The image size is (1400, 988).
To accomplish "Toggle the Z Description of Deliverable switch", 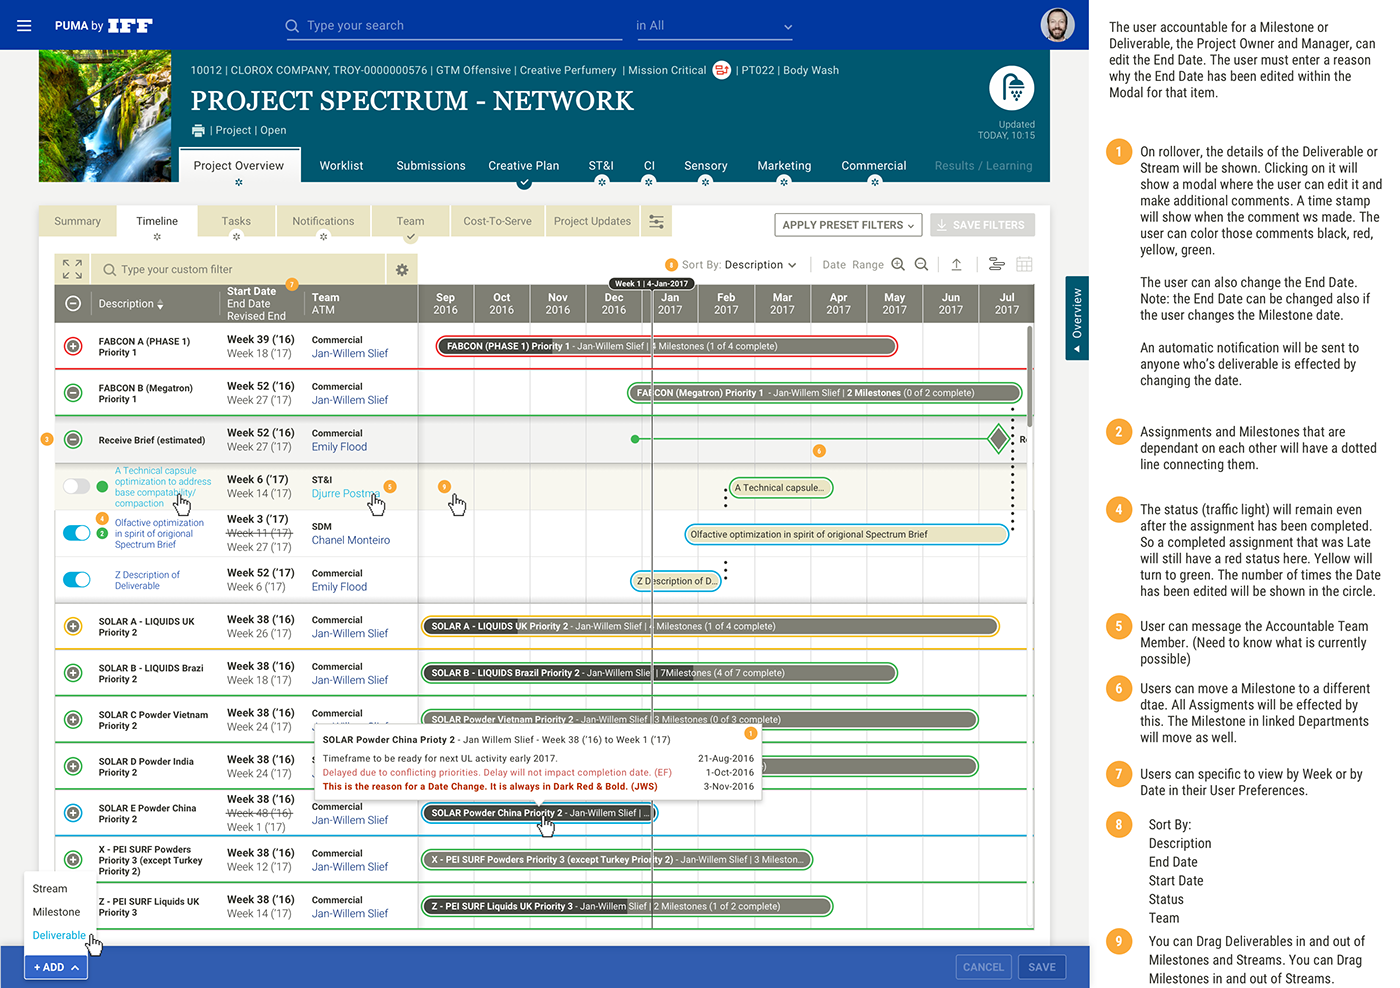I will click(x=76, y=579).
